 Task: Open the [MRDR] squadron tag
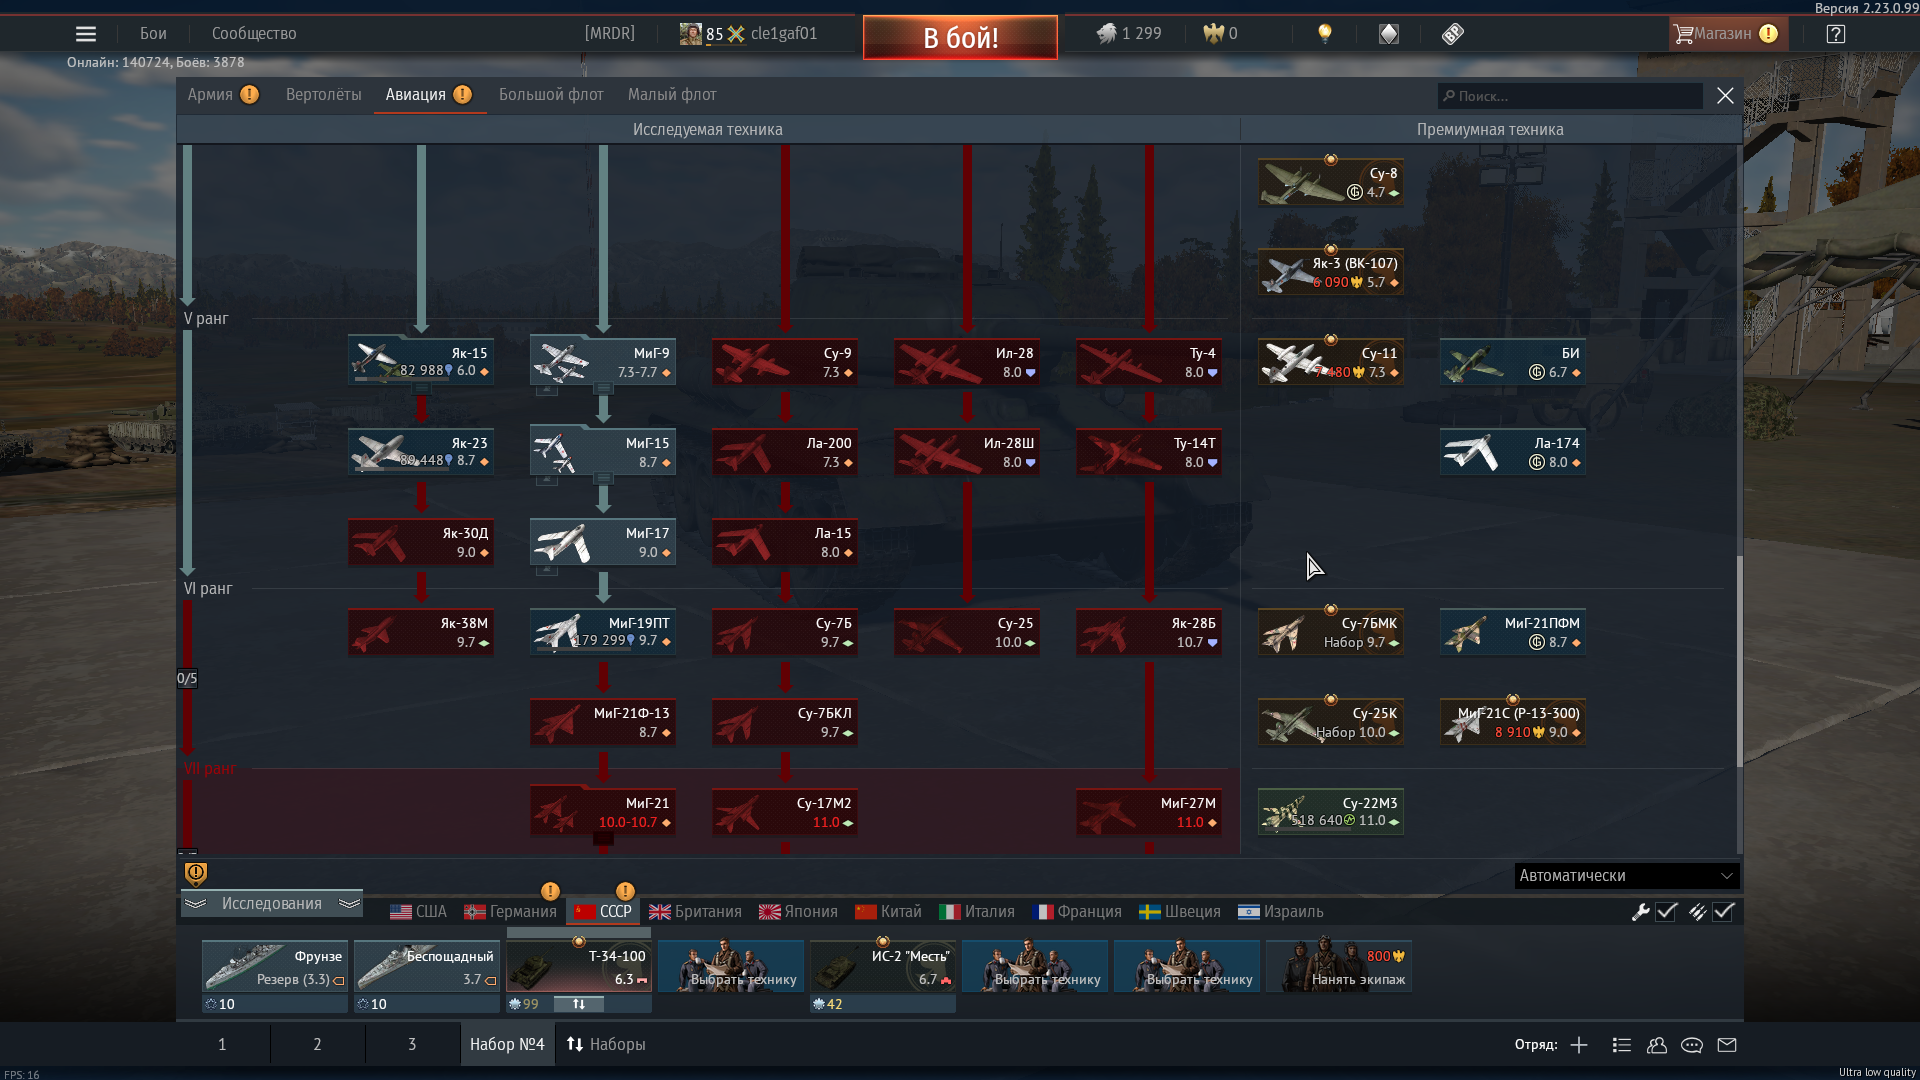coord(610,34)
